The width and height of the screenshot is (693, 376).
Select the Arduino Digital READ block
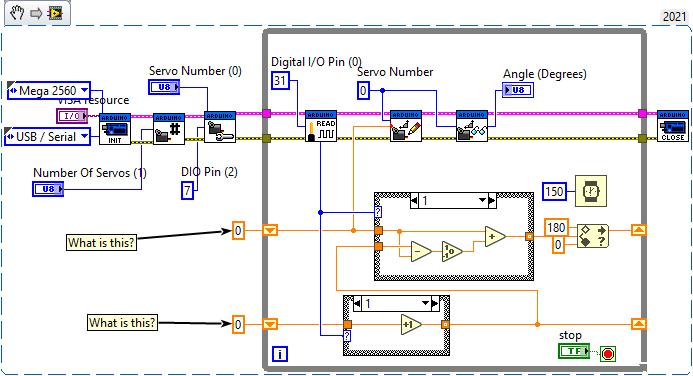click(x=321, y=126)
